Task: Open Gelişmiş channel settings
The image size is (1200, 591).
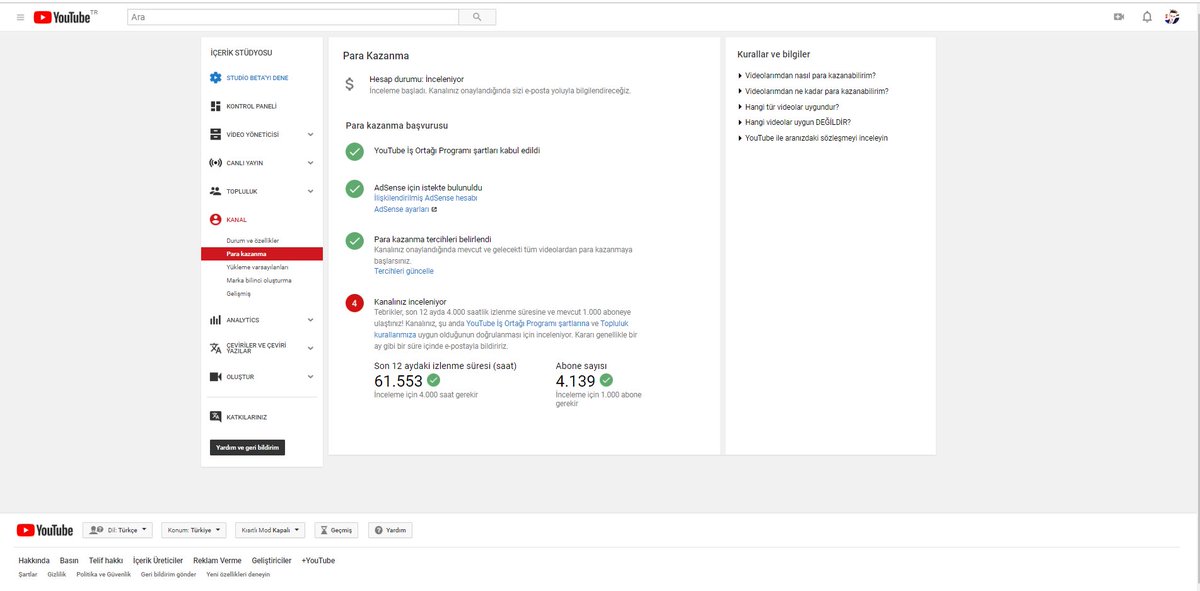Action: coord(238,293)
